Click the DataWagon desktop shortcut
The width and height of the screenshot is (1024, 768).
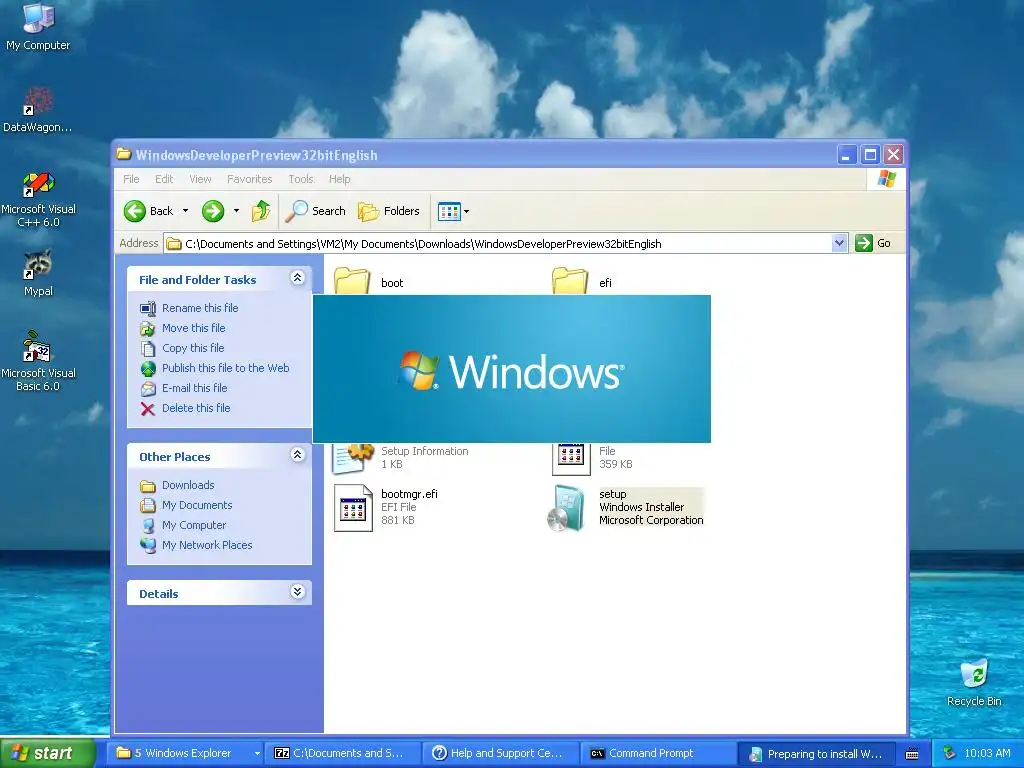point(38,110)
